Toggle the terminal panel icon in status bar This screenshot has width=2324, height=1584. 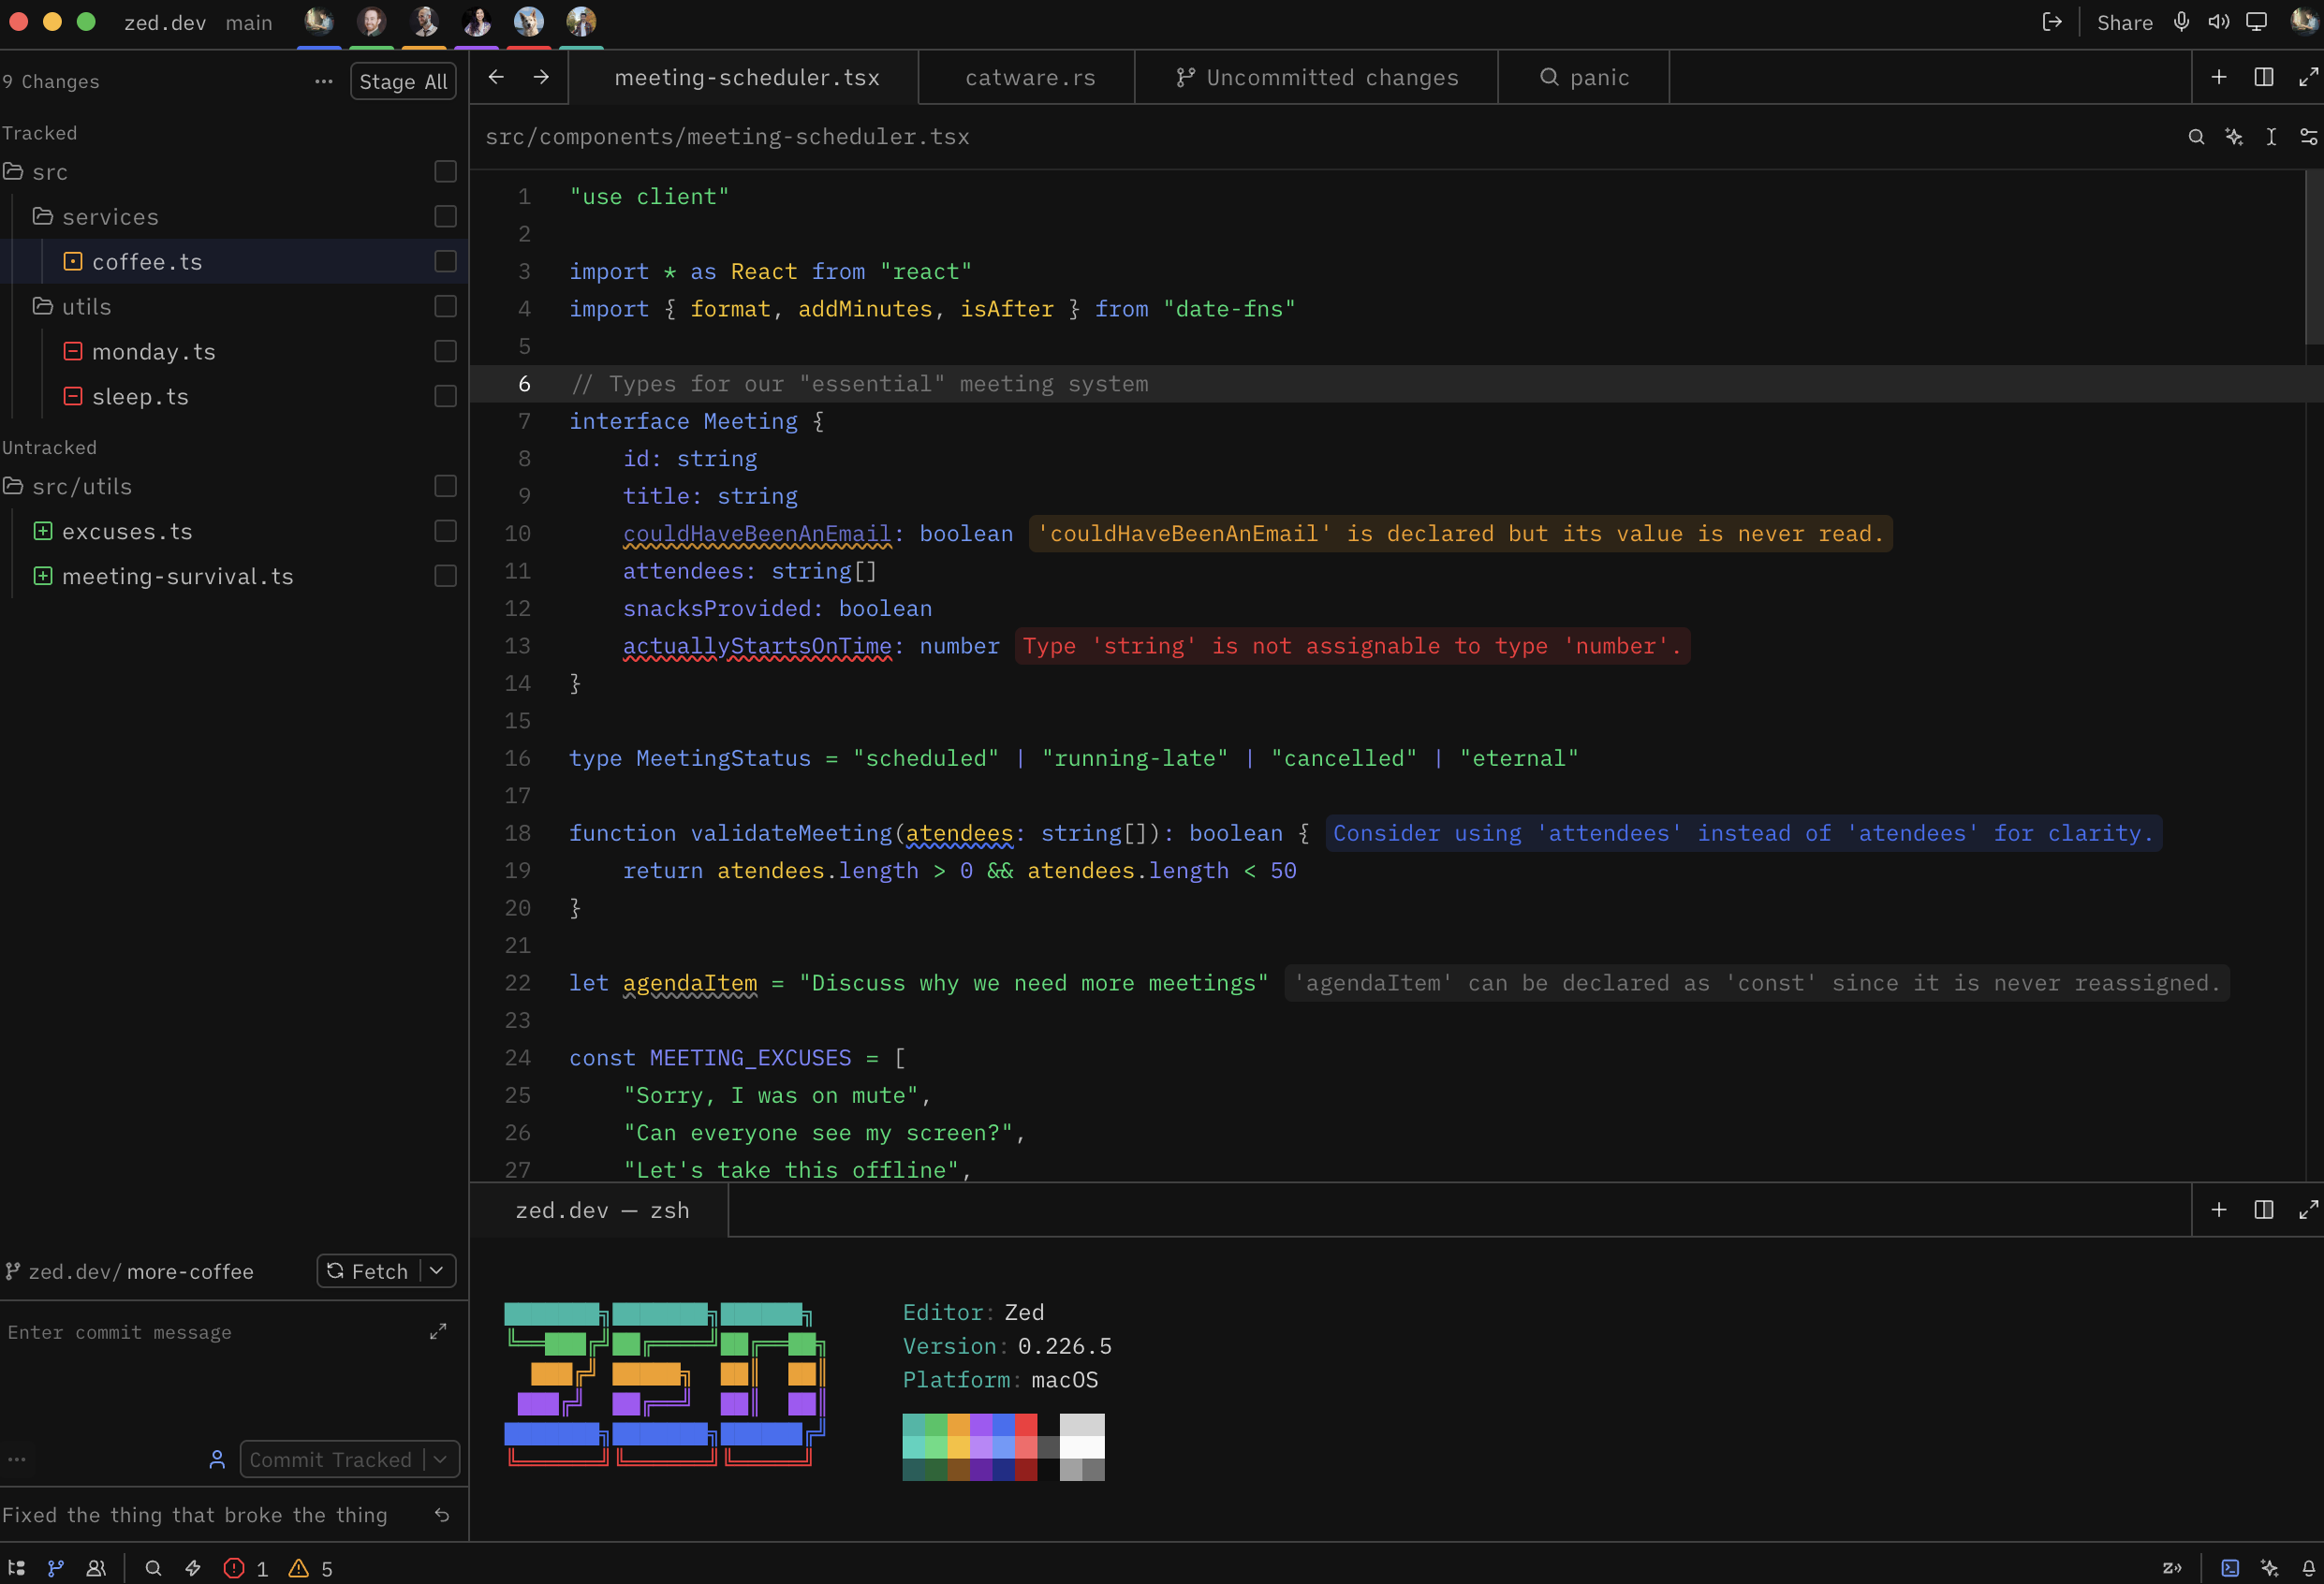(x=2230, y=1568)
